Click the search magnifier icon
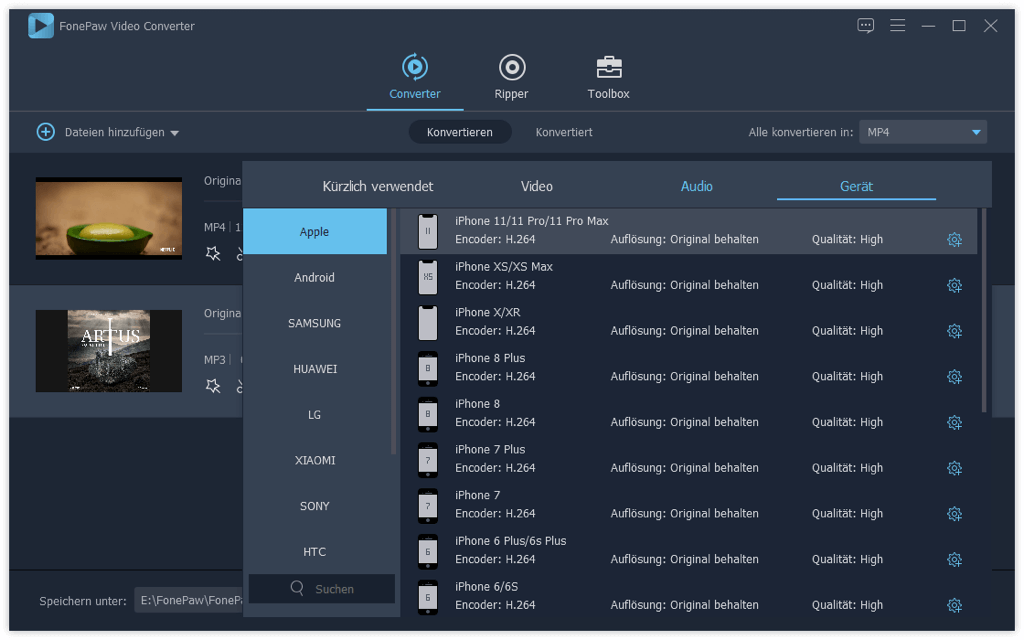The image size is (1024, 640). (x=297, y=588)
